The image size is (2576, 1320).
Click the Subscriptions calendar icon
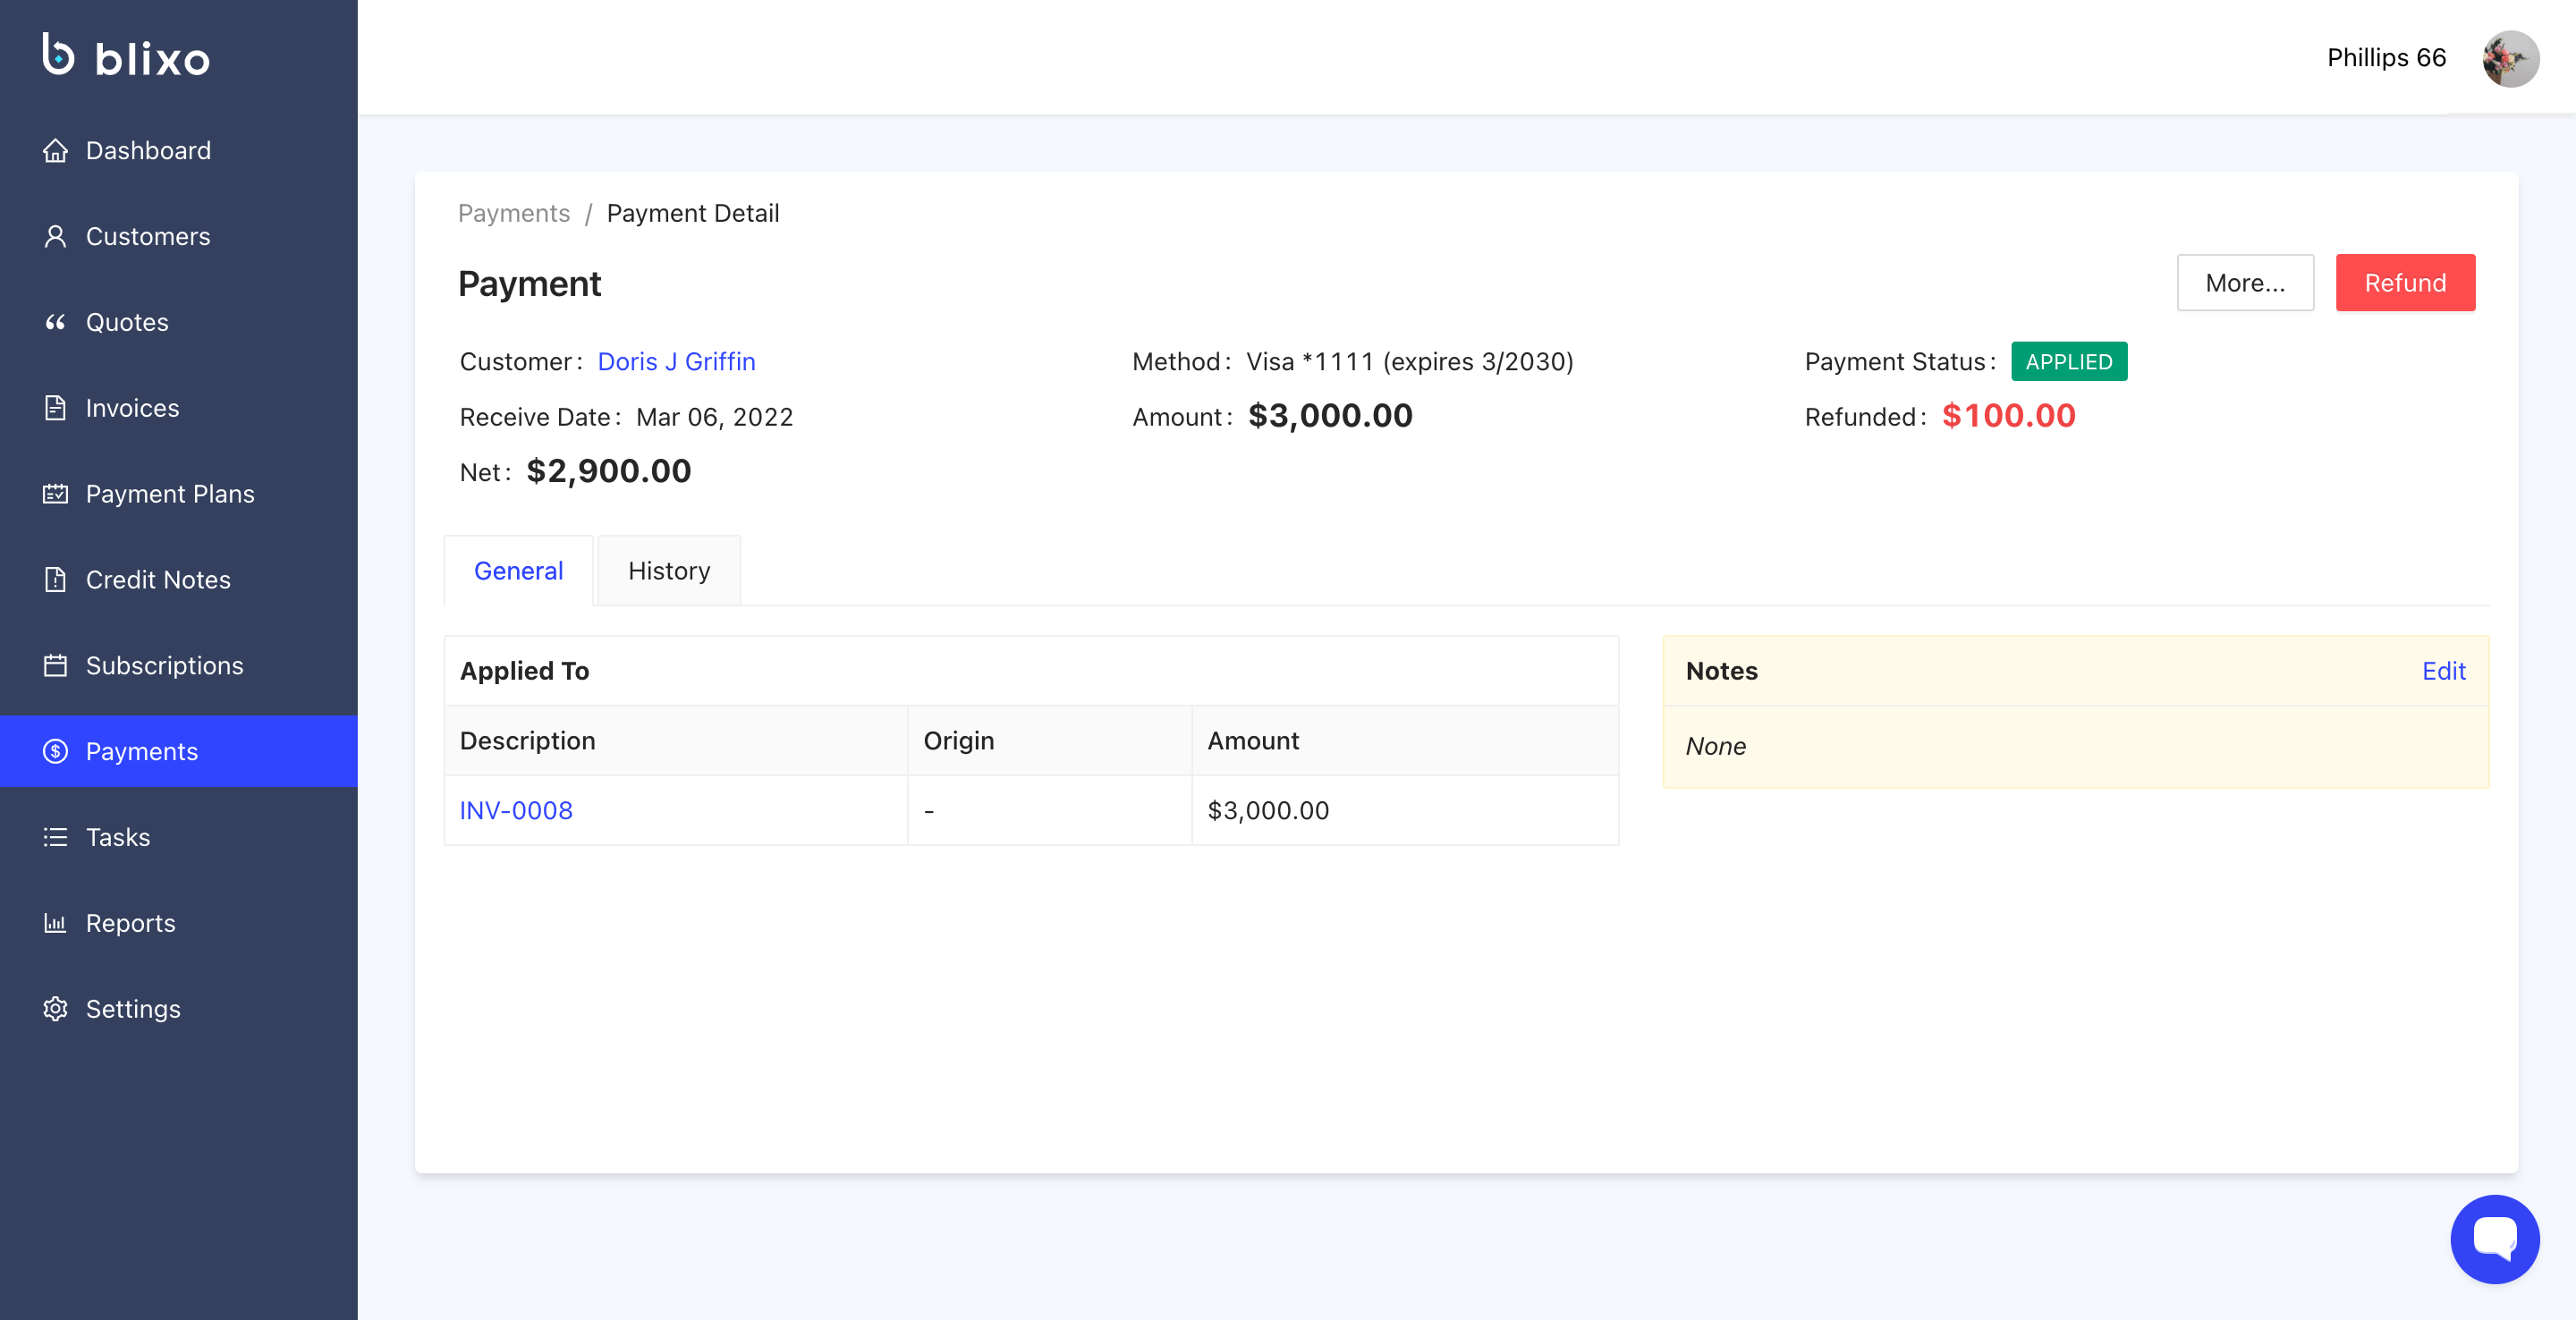click(x=55, y=666)
